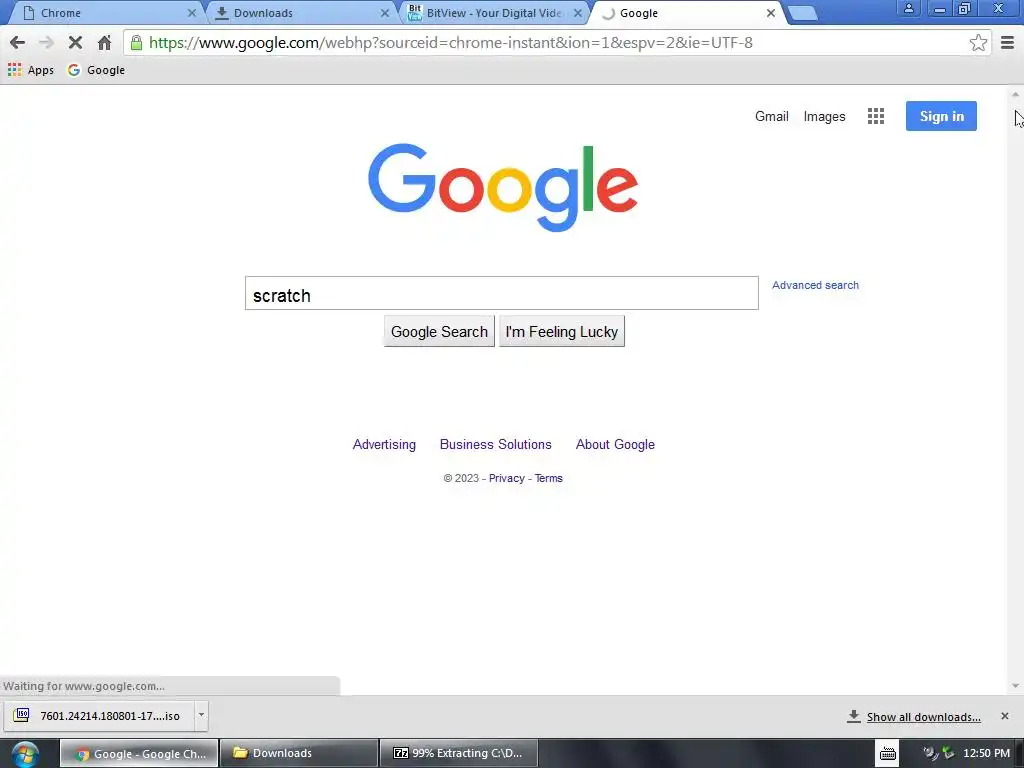Close the BitView tab
This screenshot has height=768, width=1024.
point(578,13)
